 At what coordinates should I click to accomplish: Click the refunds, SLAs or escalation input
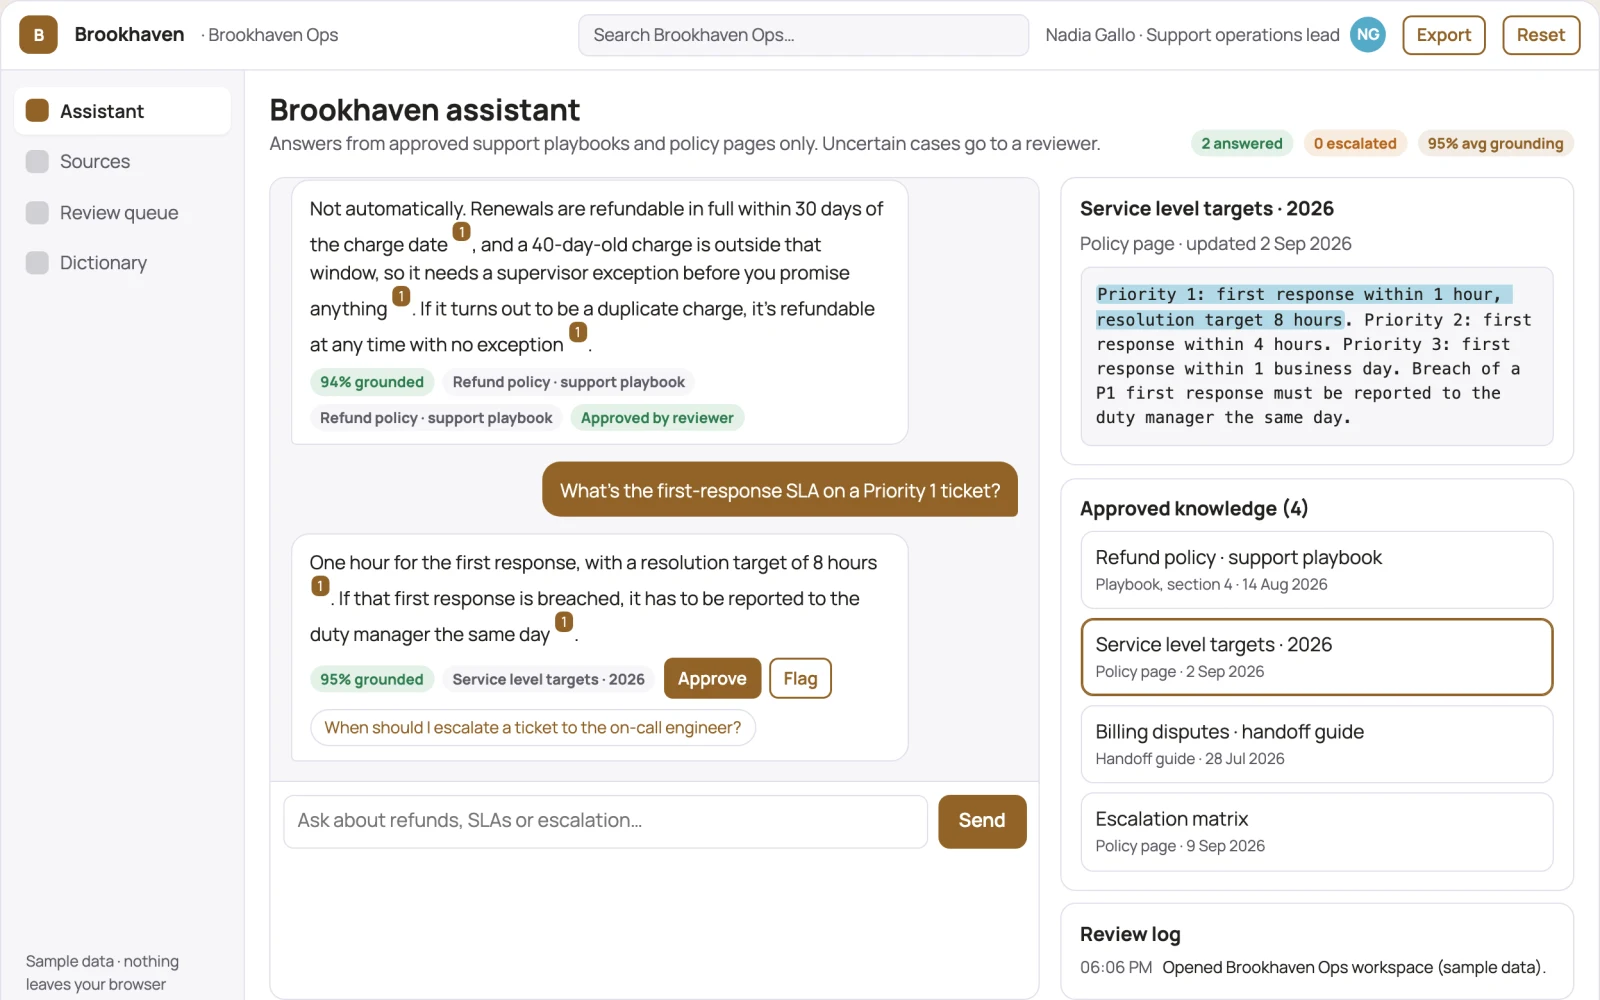pyautogui.click(x=605, y=821)
